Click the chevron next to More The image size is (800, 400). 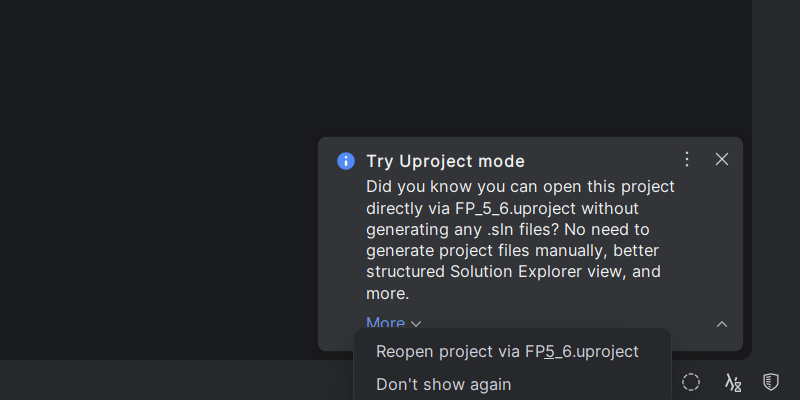(x=416, y=324)
